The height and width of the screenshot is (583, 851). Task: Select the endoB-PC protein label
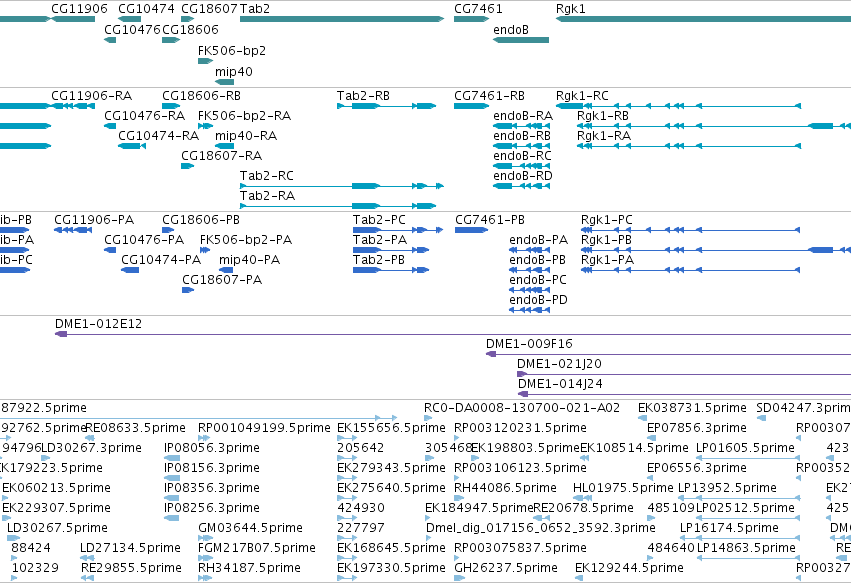[538, 280]
